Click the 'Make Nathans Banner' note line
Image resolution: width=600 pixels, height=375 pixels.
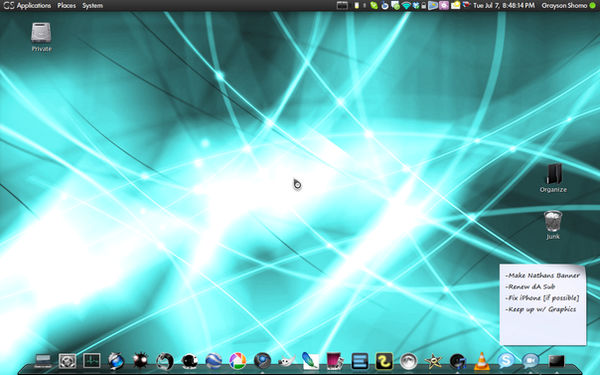pyautogui.click(x=543, y=276)
